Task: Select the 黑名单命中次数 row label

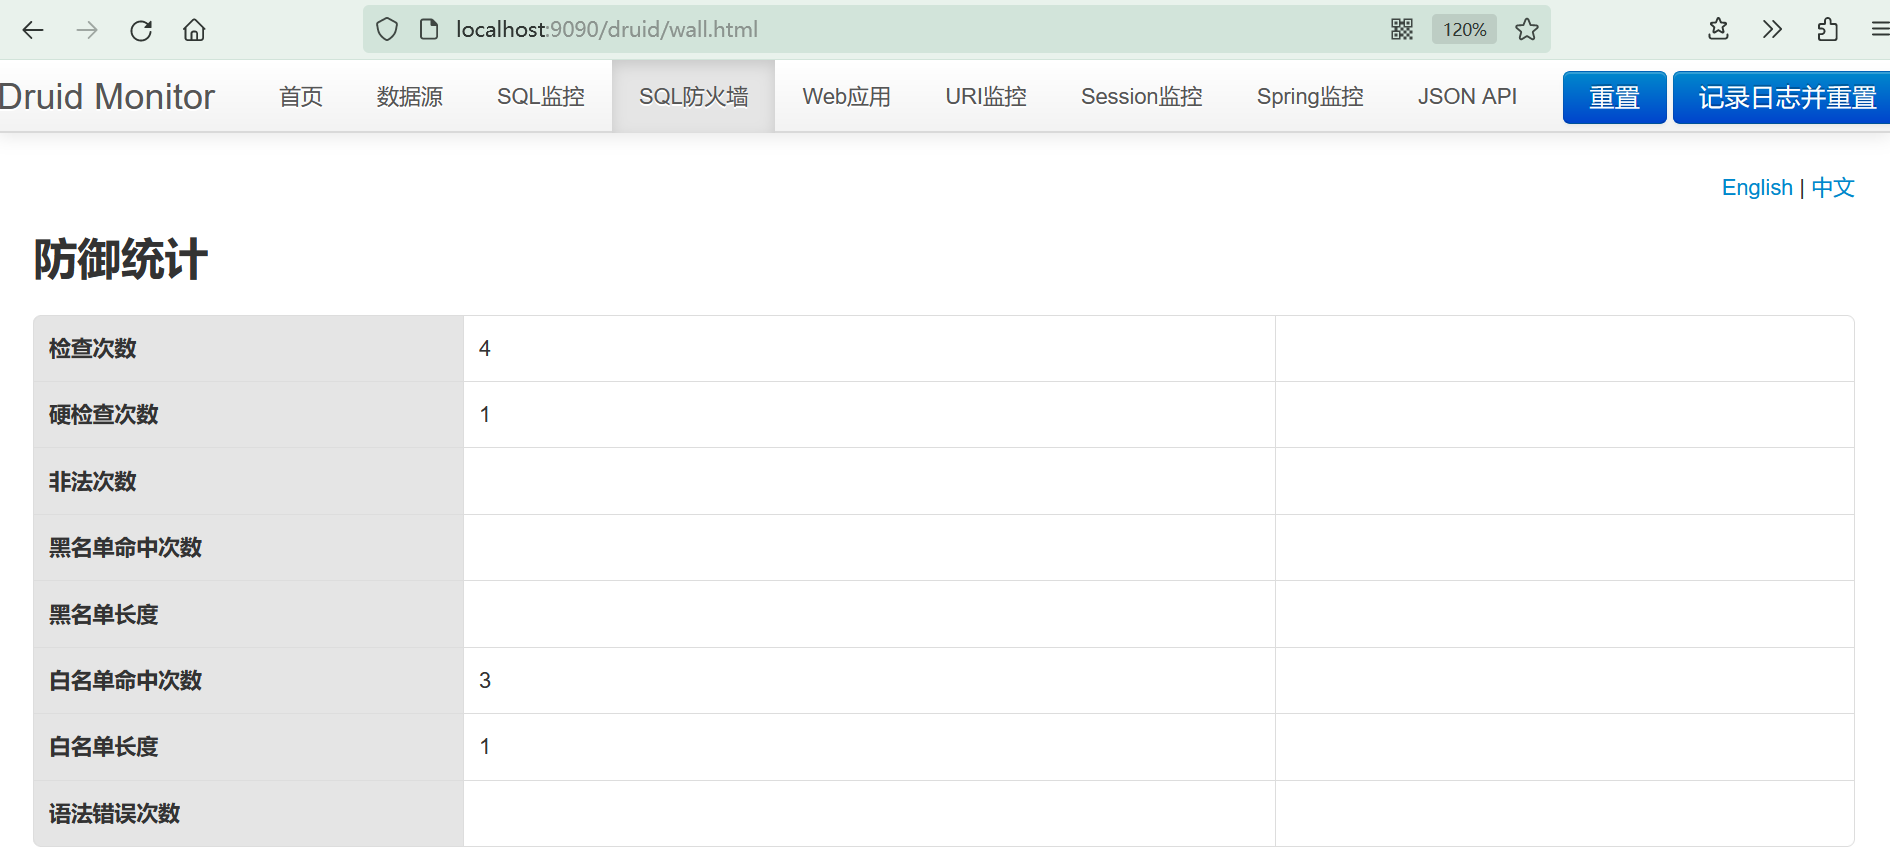Action: pyautogui.click(x=126, y=547)
